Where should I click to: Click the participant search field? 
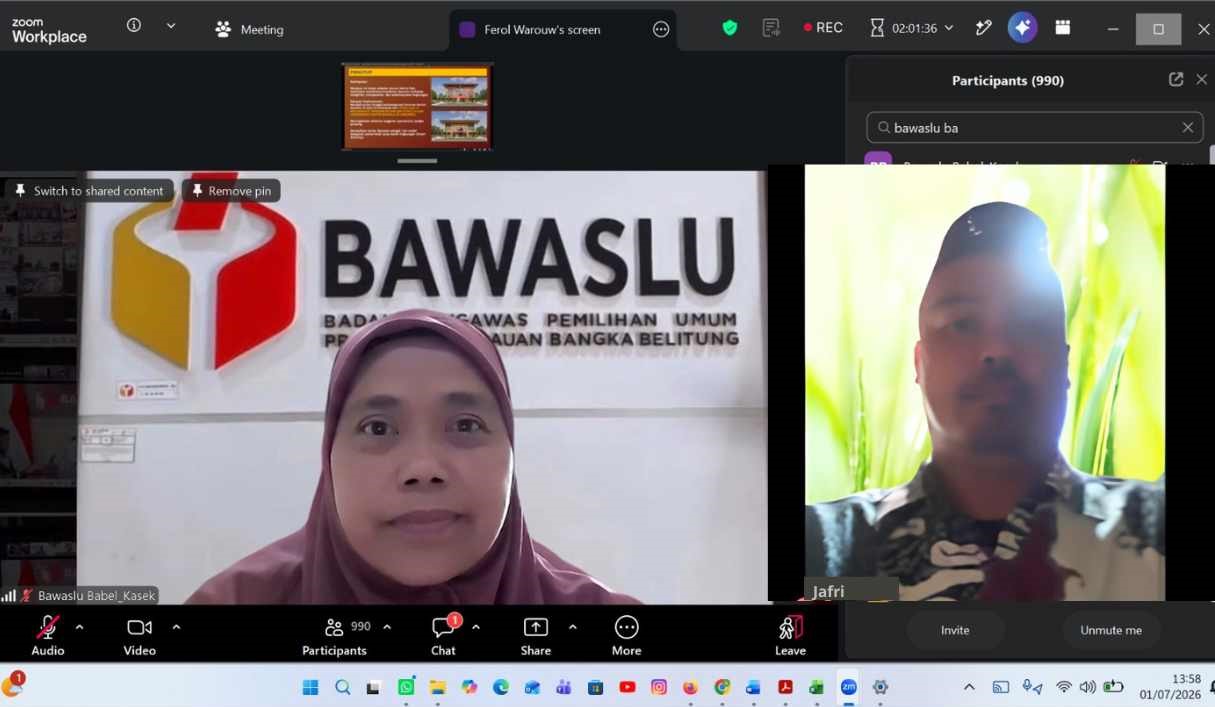pyautogui.click(x=1035, y=128)
